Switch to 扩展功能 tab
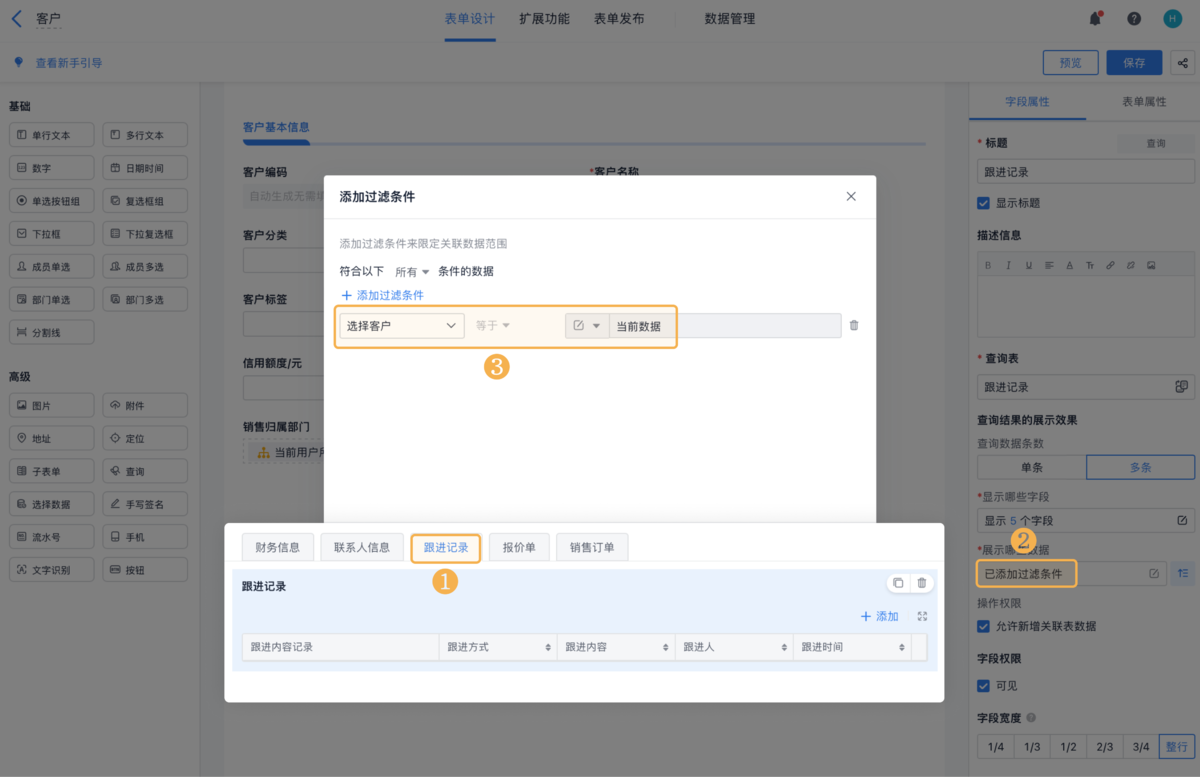The width and height of the screenshot is (1200, 777). point(544,19)
